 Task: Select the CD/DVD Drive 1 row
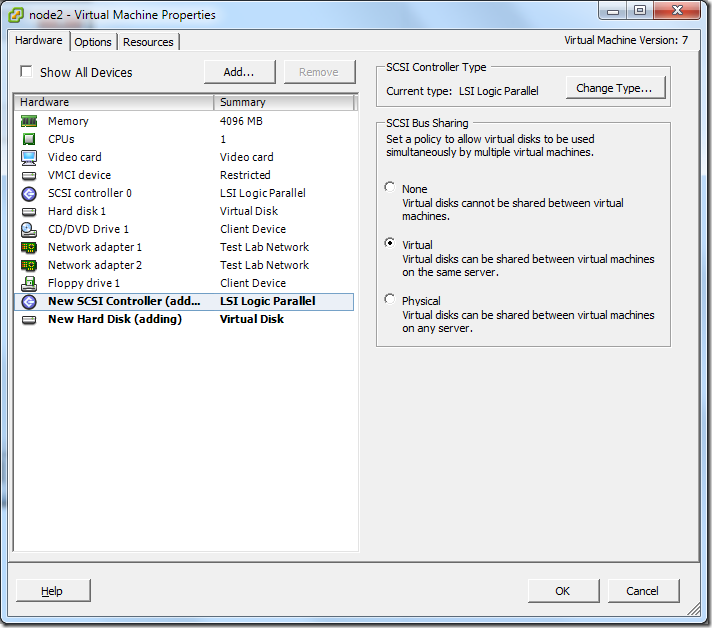point(184,229)
